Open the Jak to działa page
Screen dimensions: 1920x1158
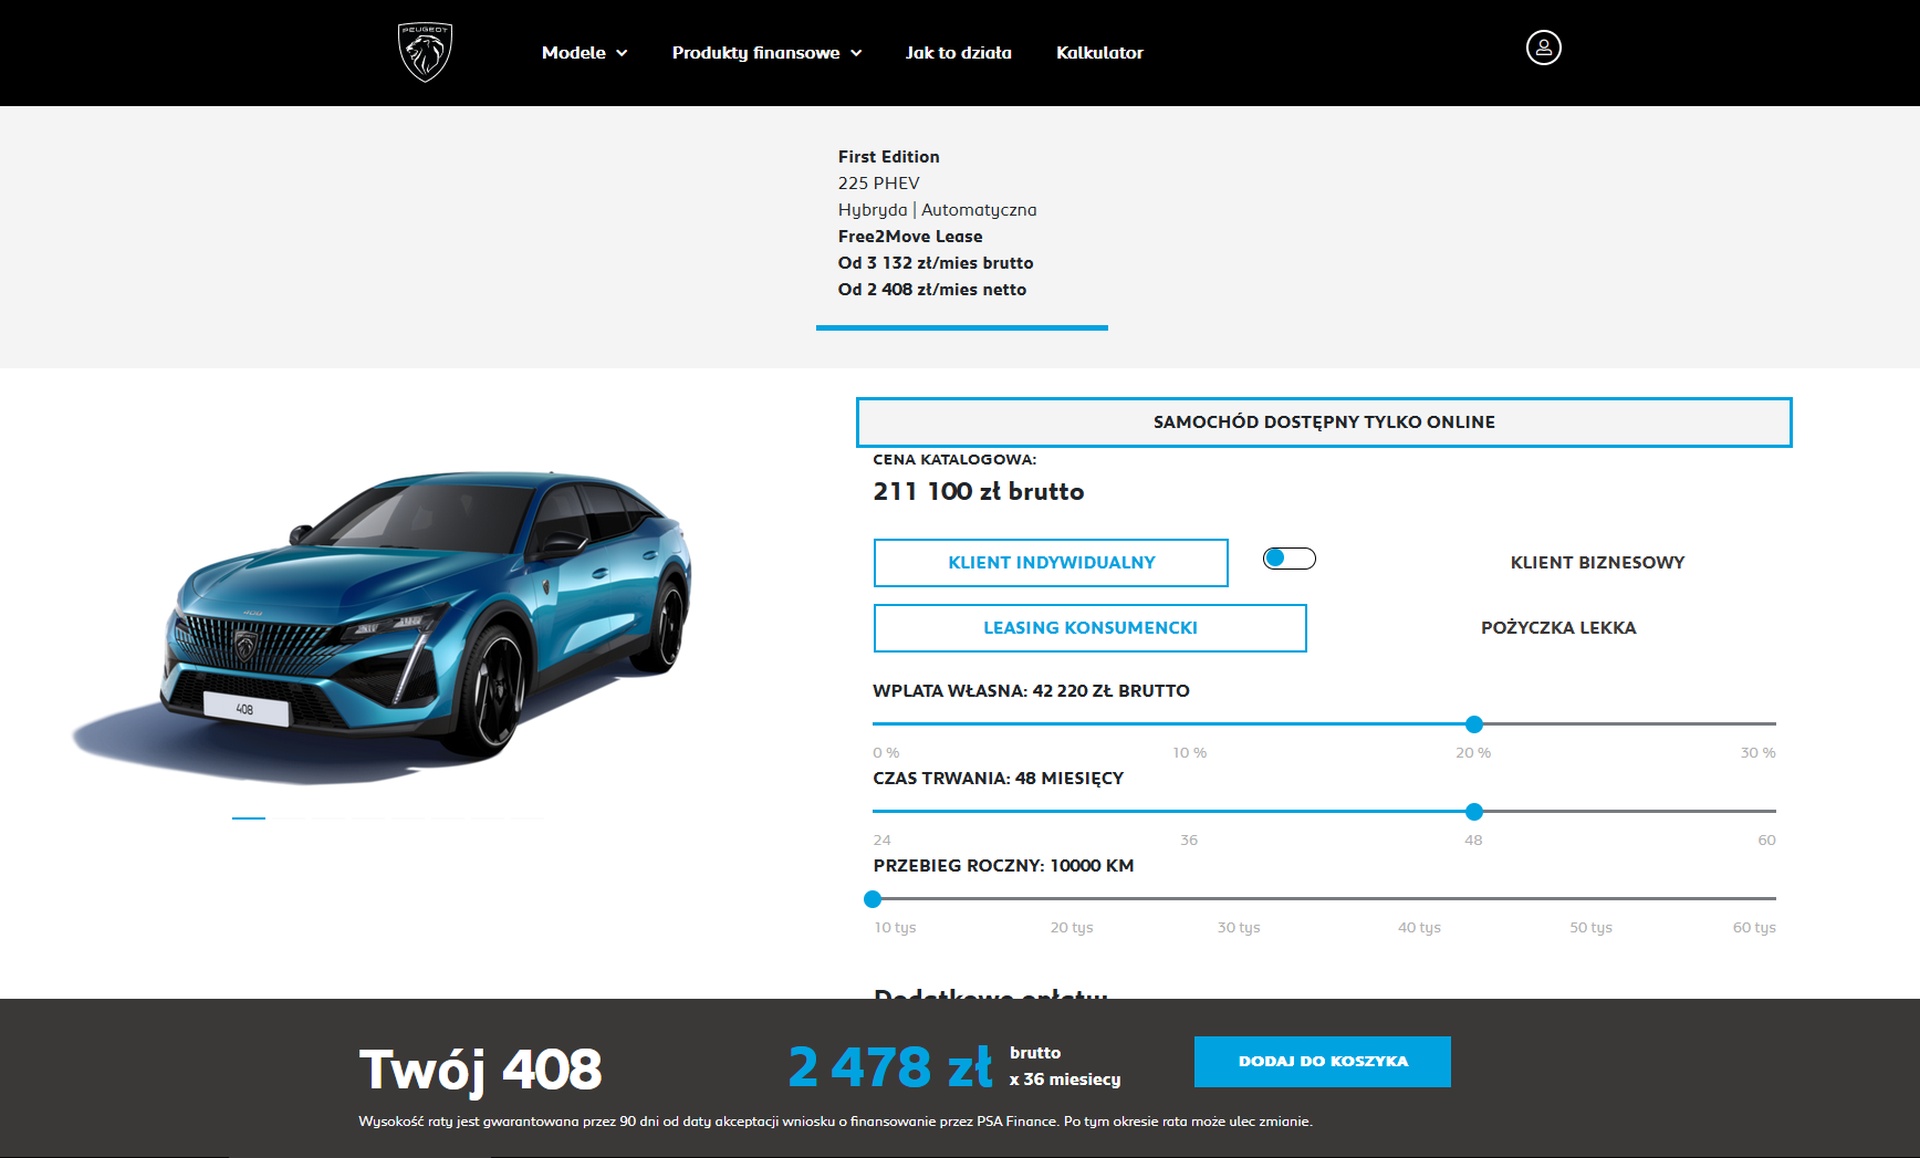[x=958, y=53]
